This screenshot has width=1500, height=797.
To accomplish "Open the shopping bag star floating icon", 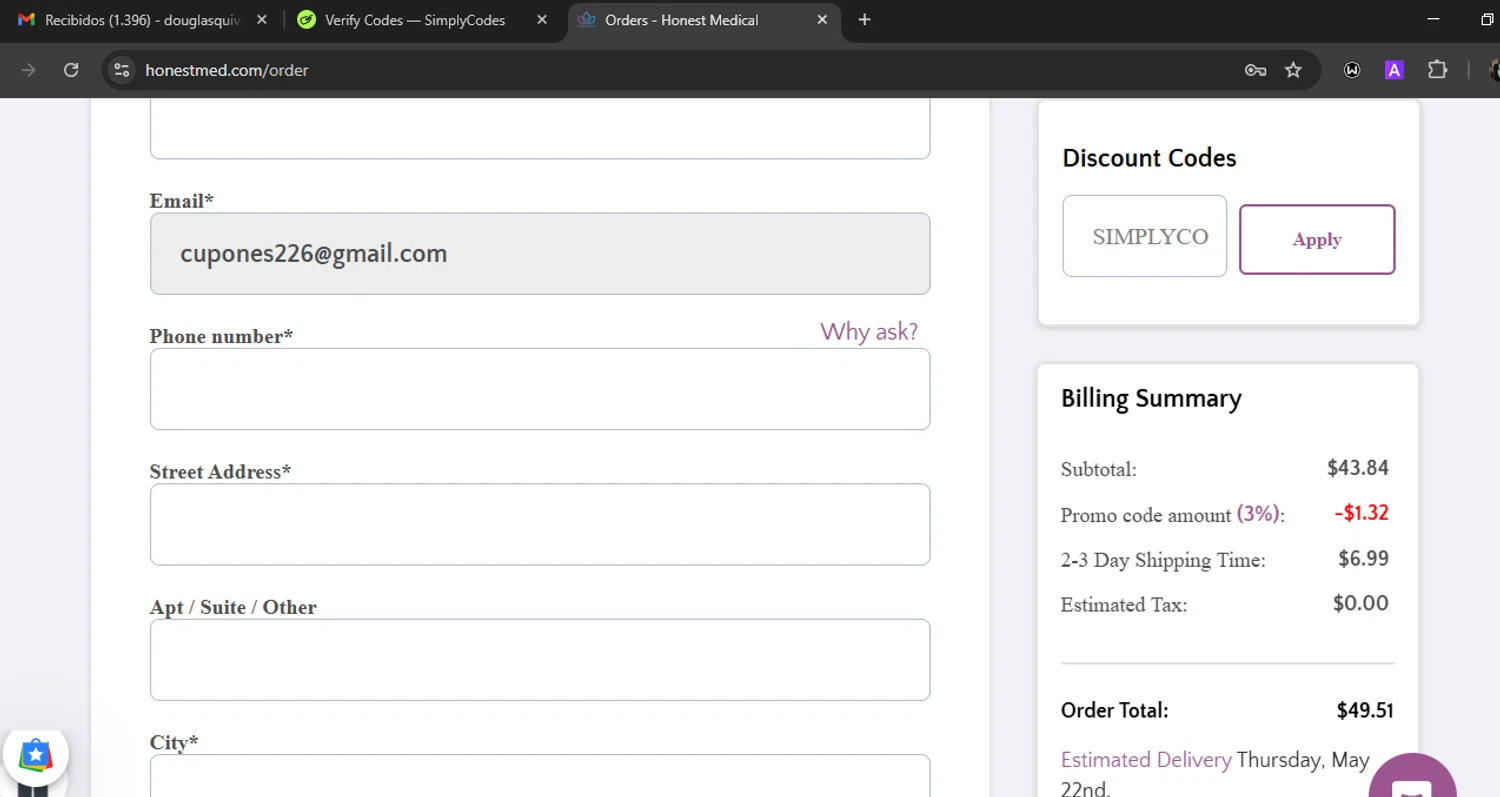I will pos(35,754).
